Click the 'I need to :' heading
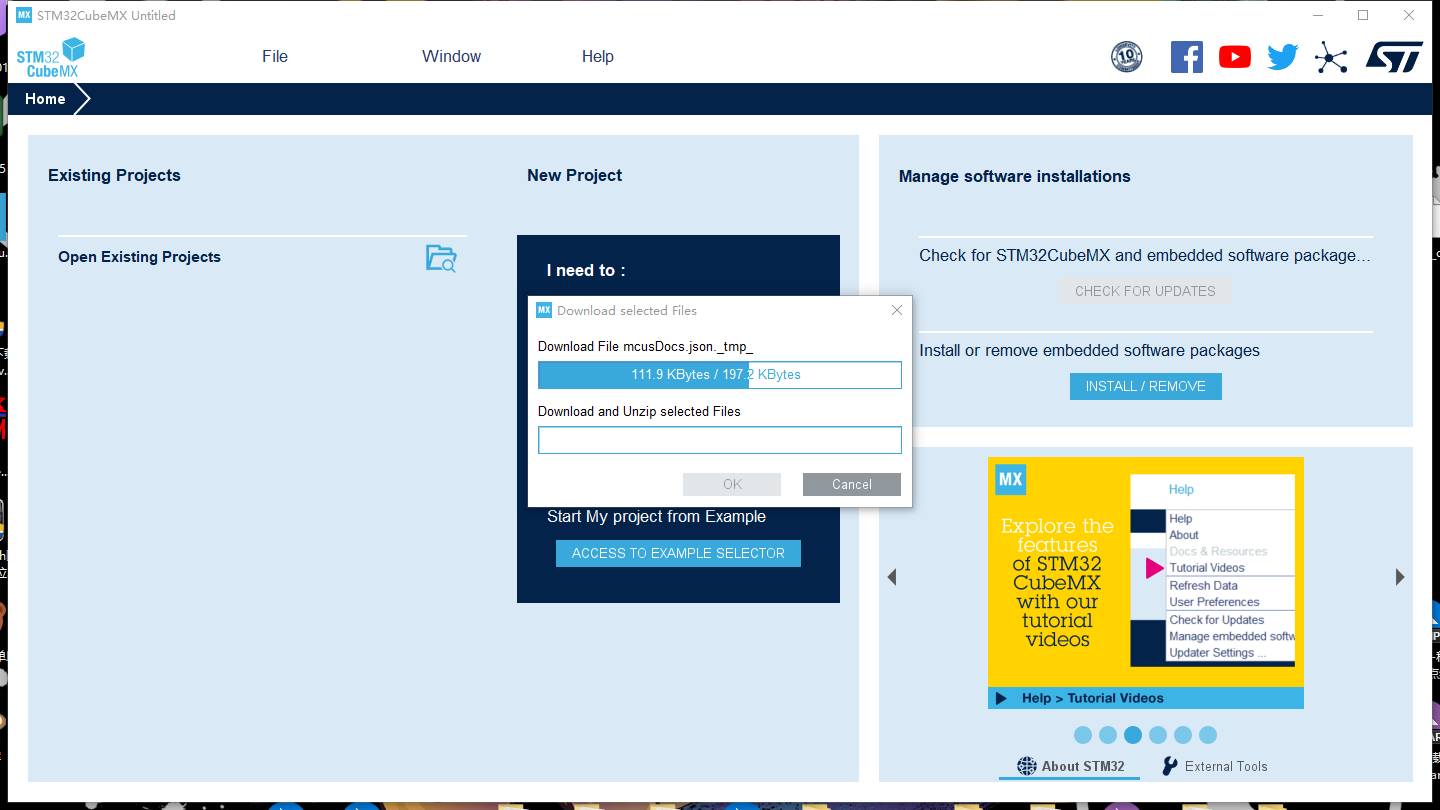Viewport: 1440px width, 810px height. (586, 270)
